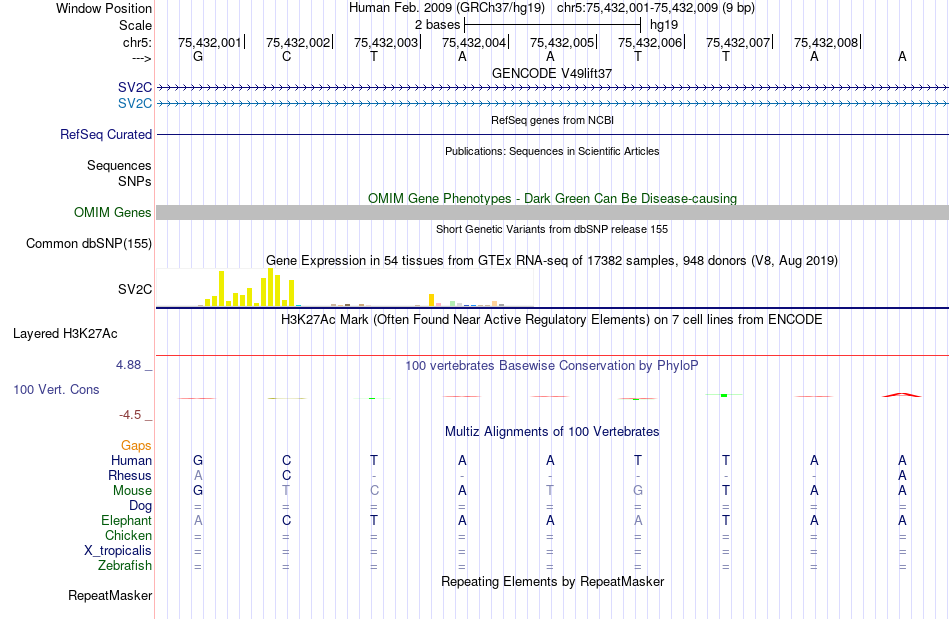Click the bright green PhyloP bar under 75,432,007
The height and width of the screenshot is (619, 950).
[724, 396]
